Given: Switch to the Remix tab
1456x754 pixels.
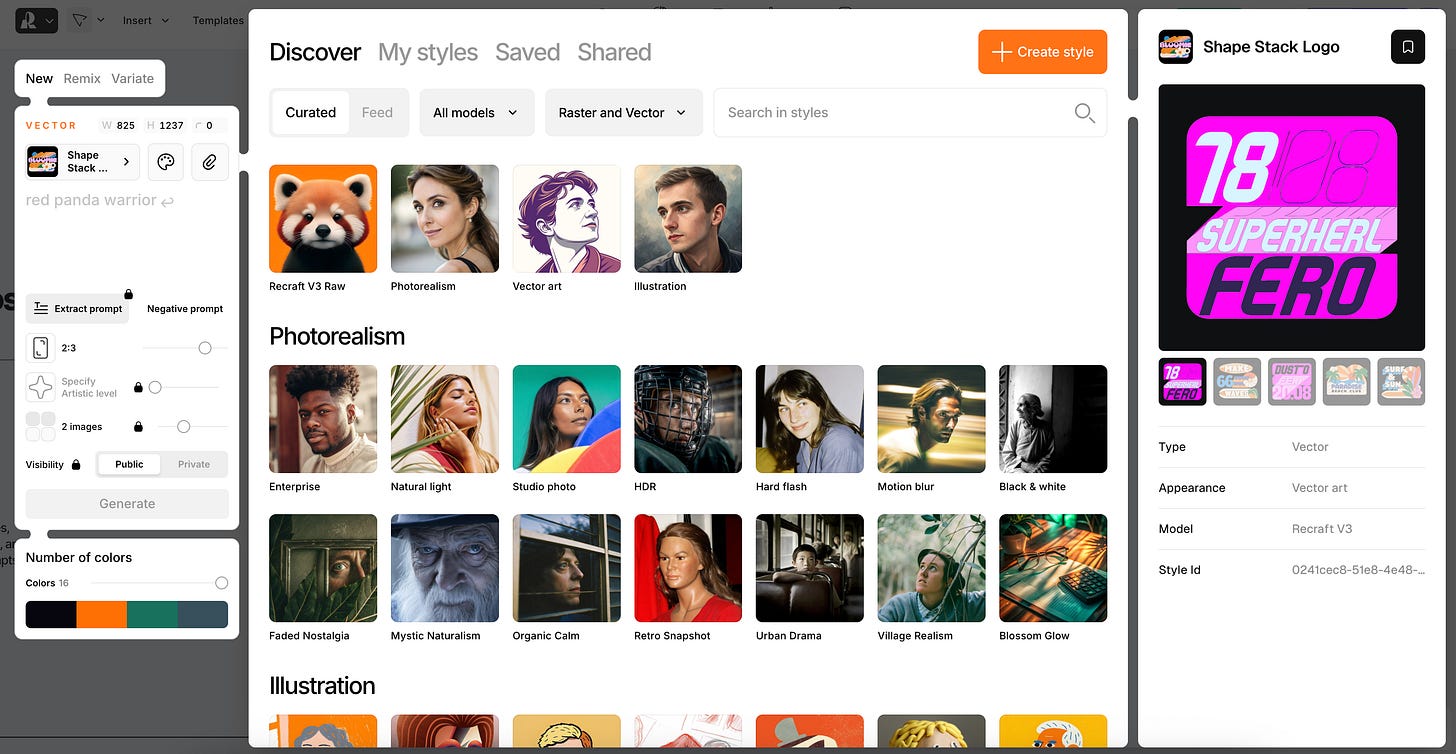Looking at the screenshot, I should (82, 78).
